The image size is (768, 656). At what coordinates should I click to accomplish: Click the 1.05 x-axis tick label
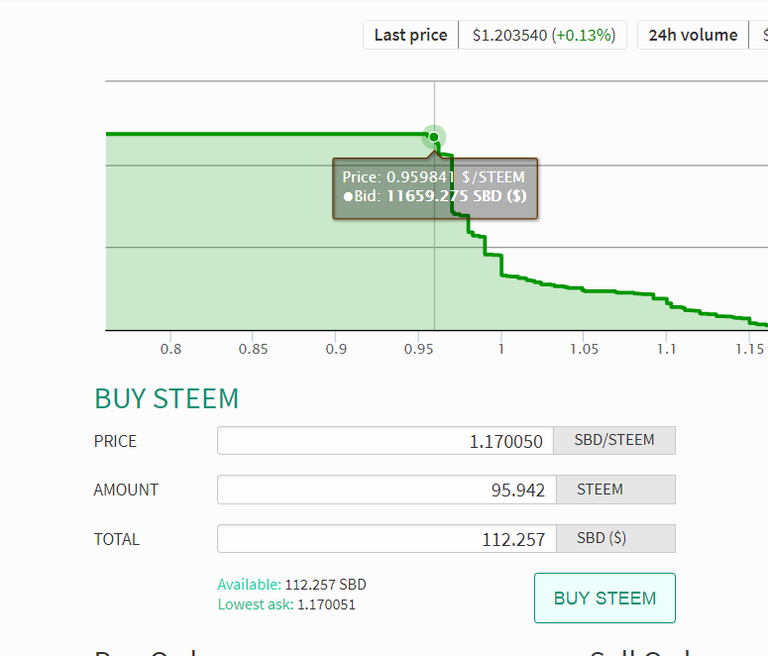click(584, 349)
